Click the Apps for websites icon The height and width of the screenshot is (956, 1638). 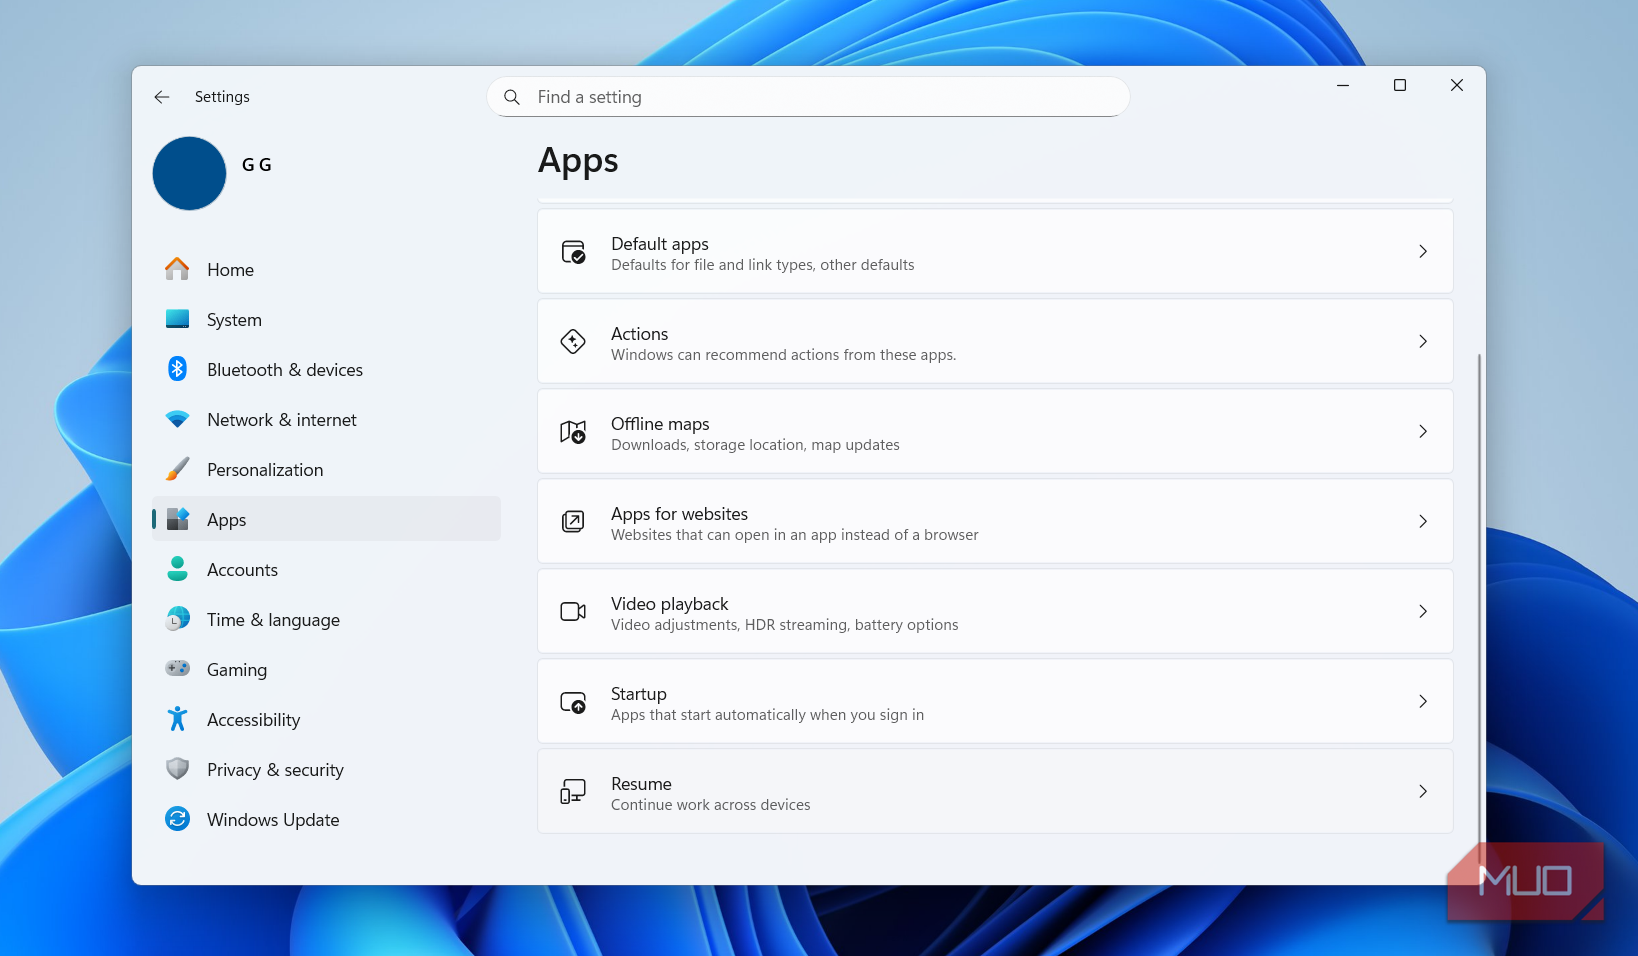click(x=573, y=522)
